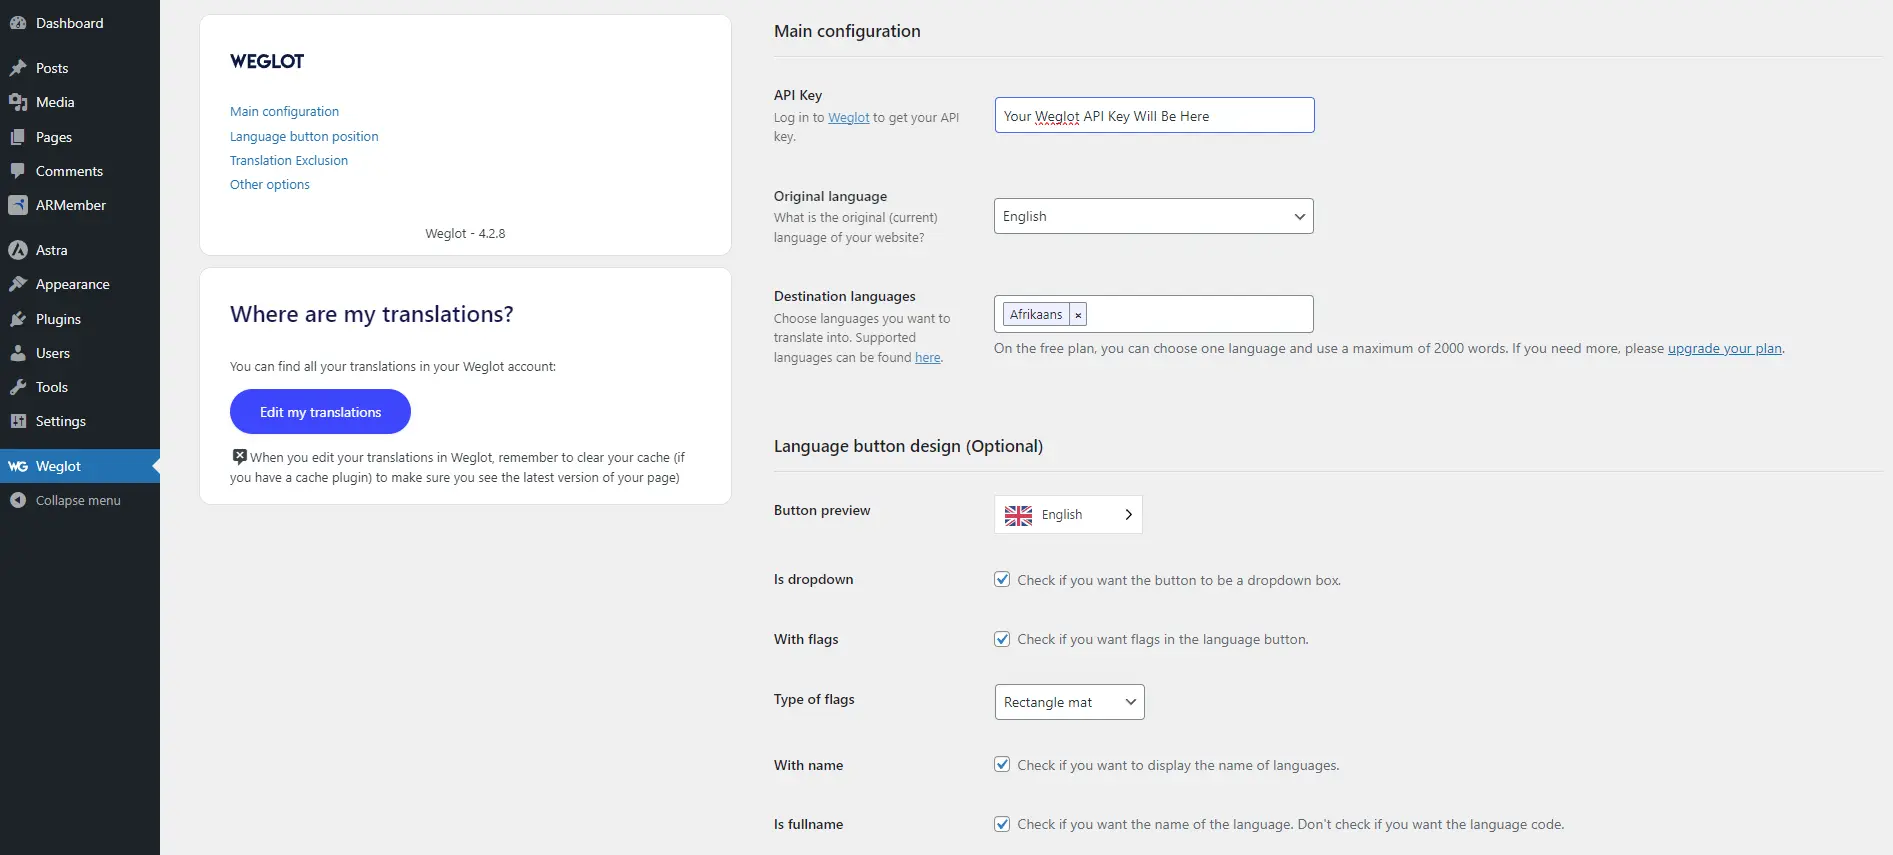Click the Plugins plug icon
The image size is (1893, 855).
[x=18, y=319]
